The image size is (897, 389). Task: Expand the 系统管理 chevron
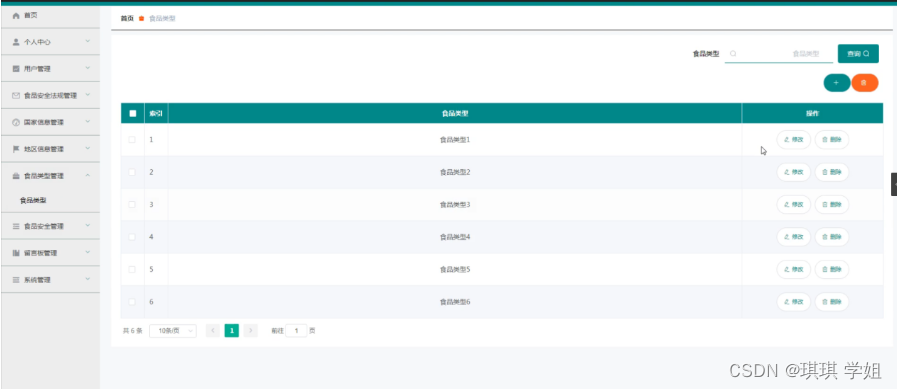point(88,279)
